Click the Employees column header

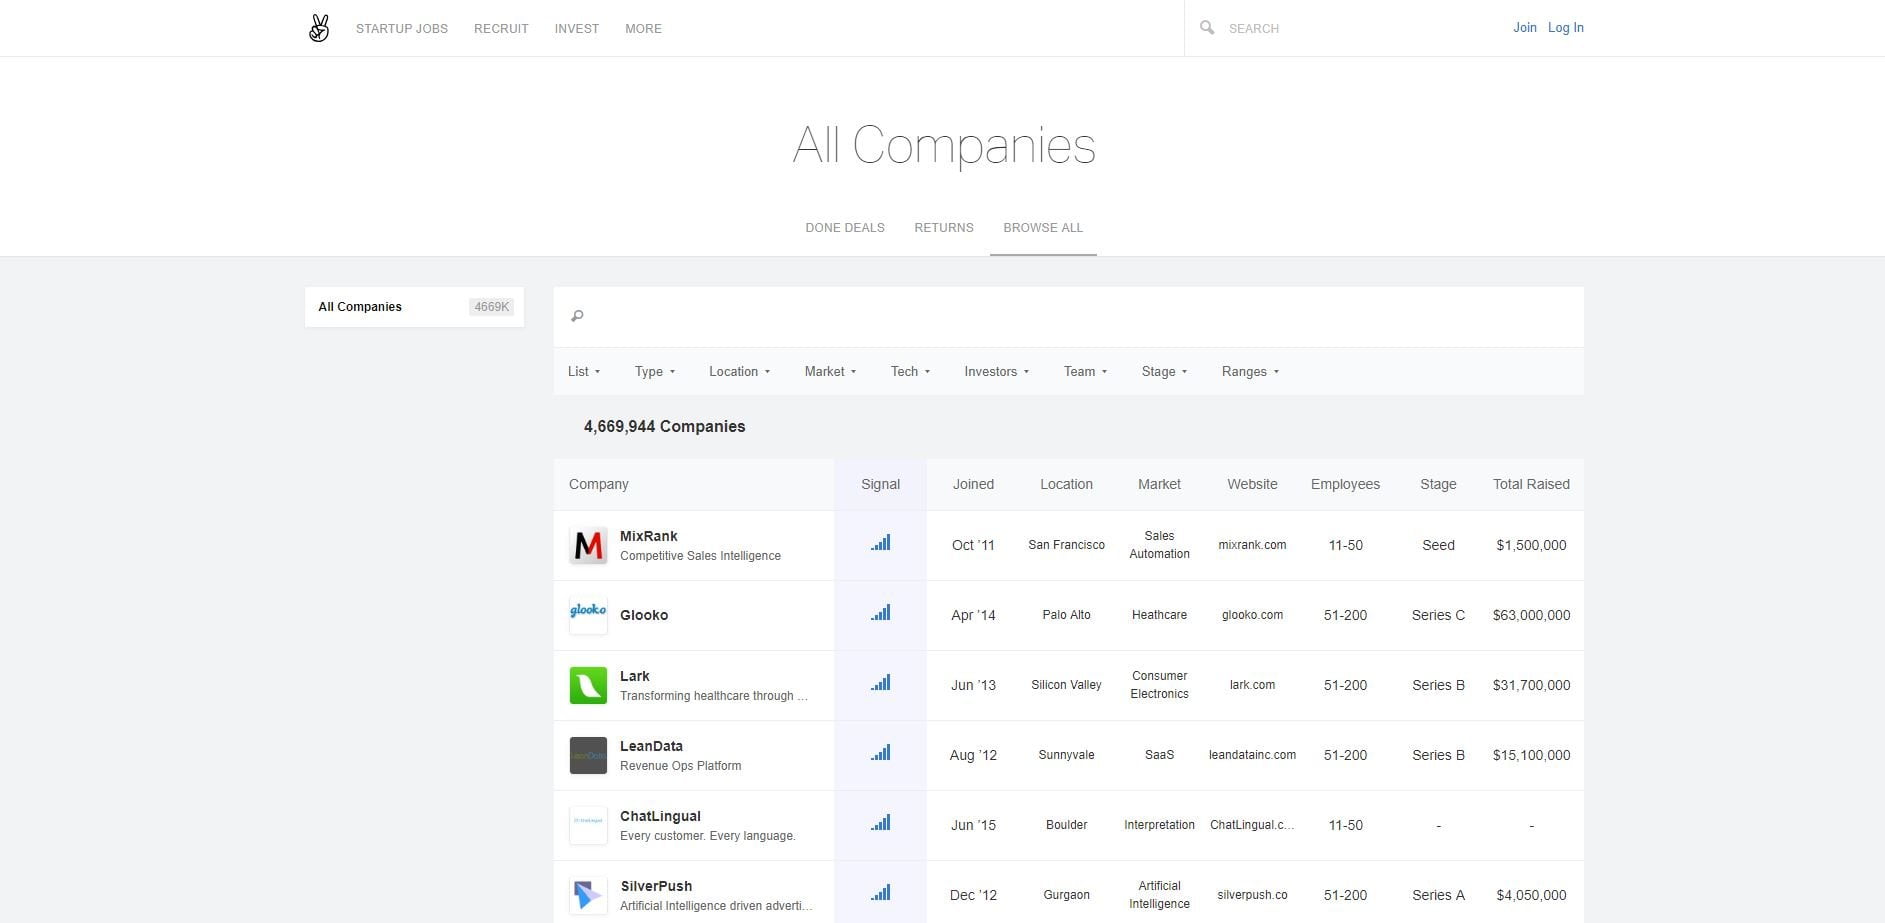click(x=1345, y=484)
